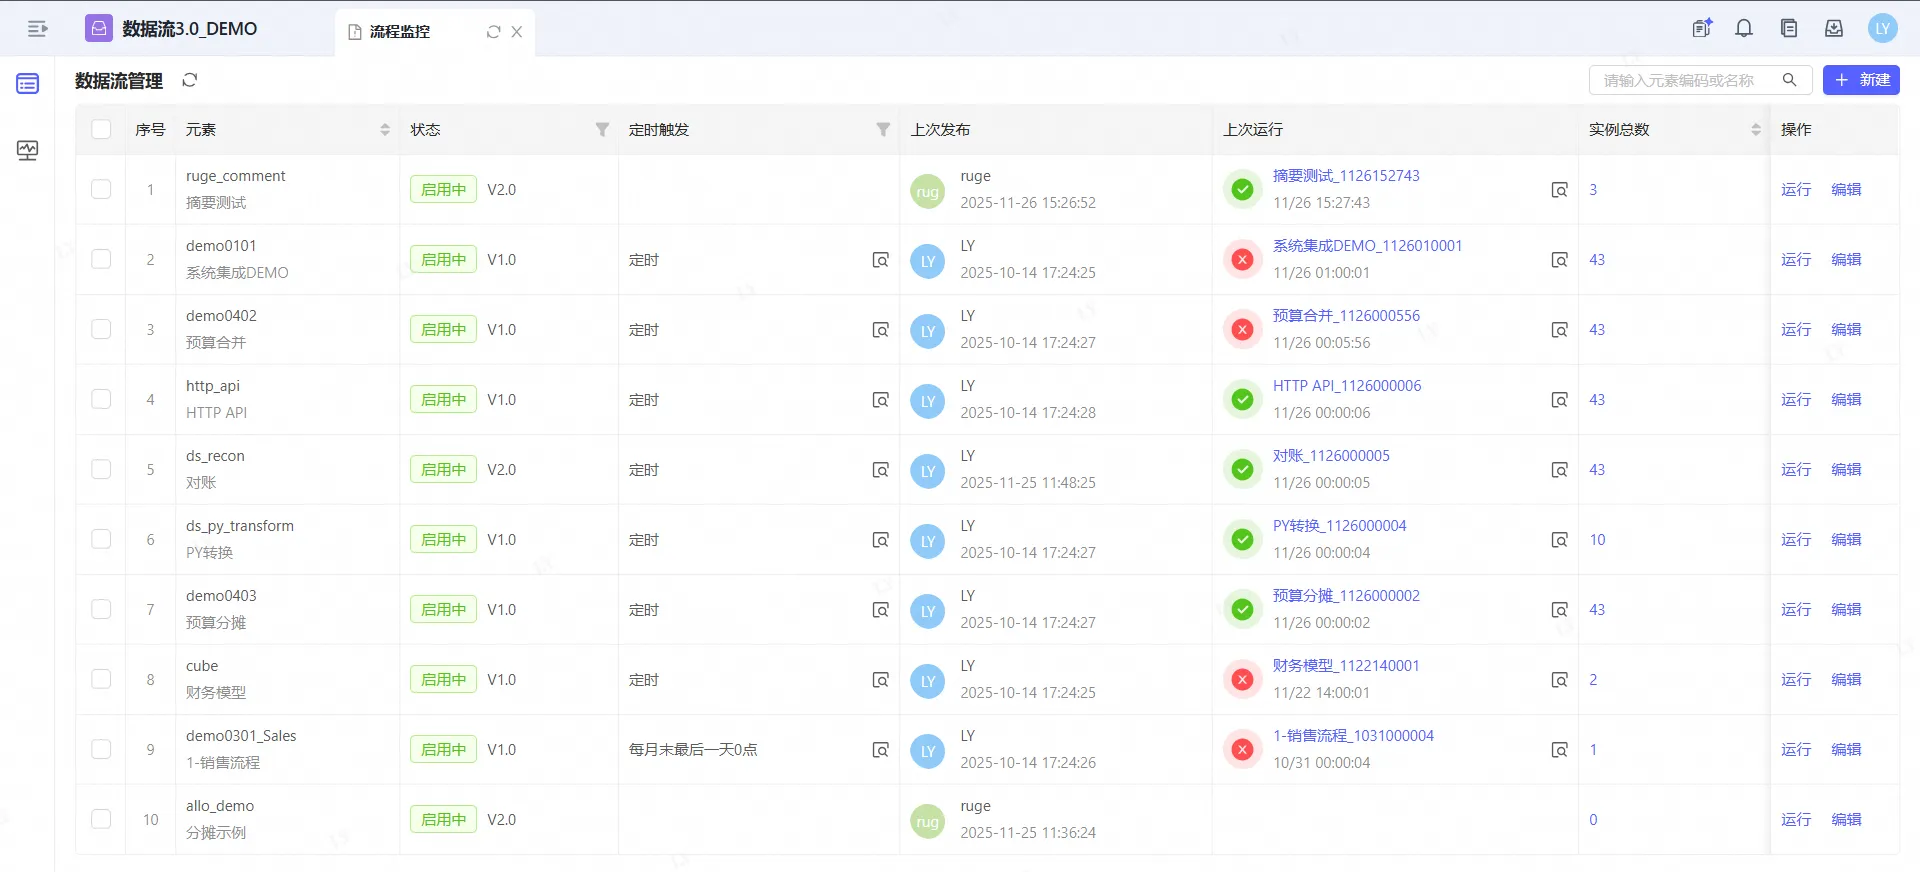Screen dimensions: 1920x872
Task: Switch to the 流程监控 tab
Action: [400, 32]
